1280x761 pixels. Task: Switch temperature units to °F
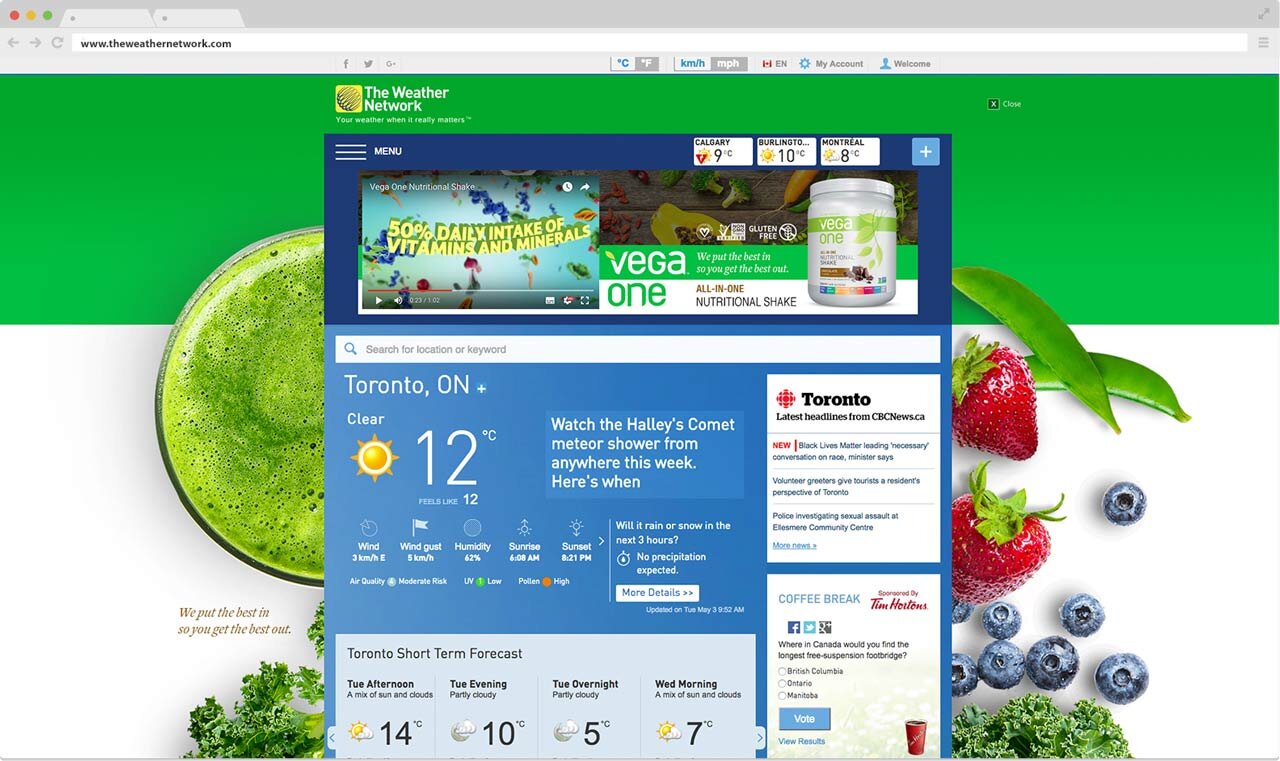tap(647, 64)
